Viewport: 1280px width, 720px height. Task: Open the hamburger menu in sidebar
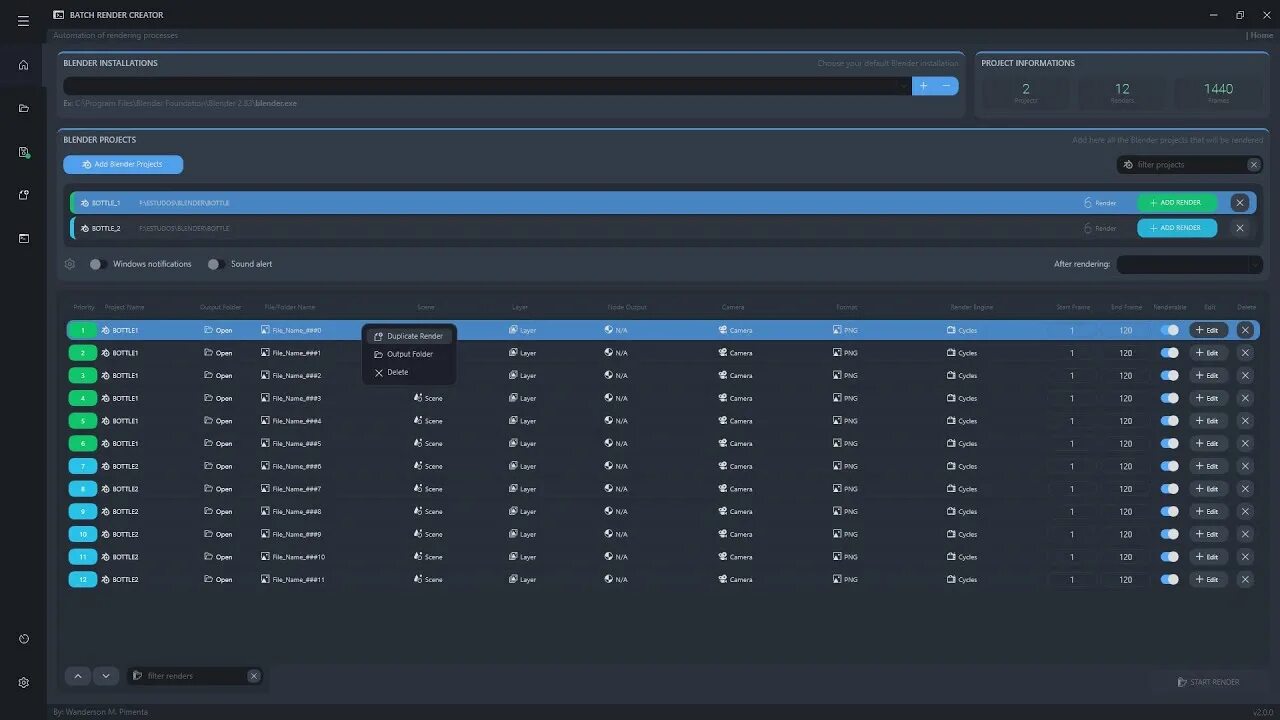click(23, 21)
